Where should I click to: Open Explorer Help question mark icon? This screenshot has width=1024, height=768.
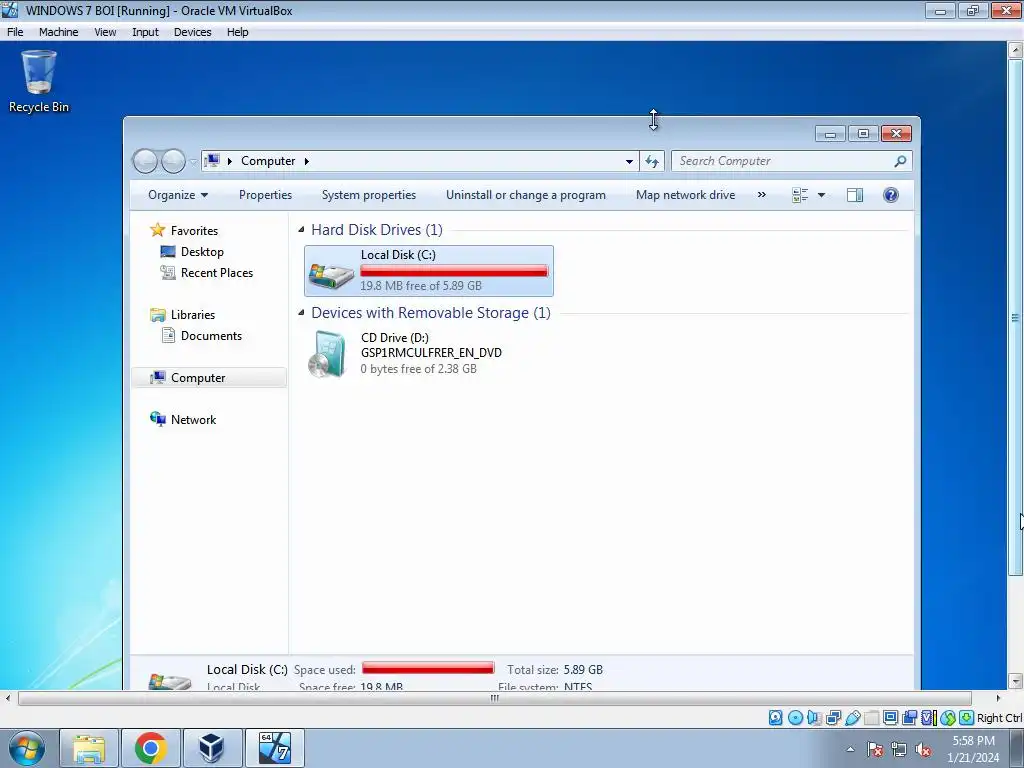click(890, 195)
